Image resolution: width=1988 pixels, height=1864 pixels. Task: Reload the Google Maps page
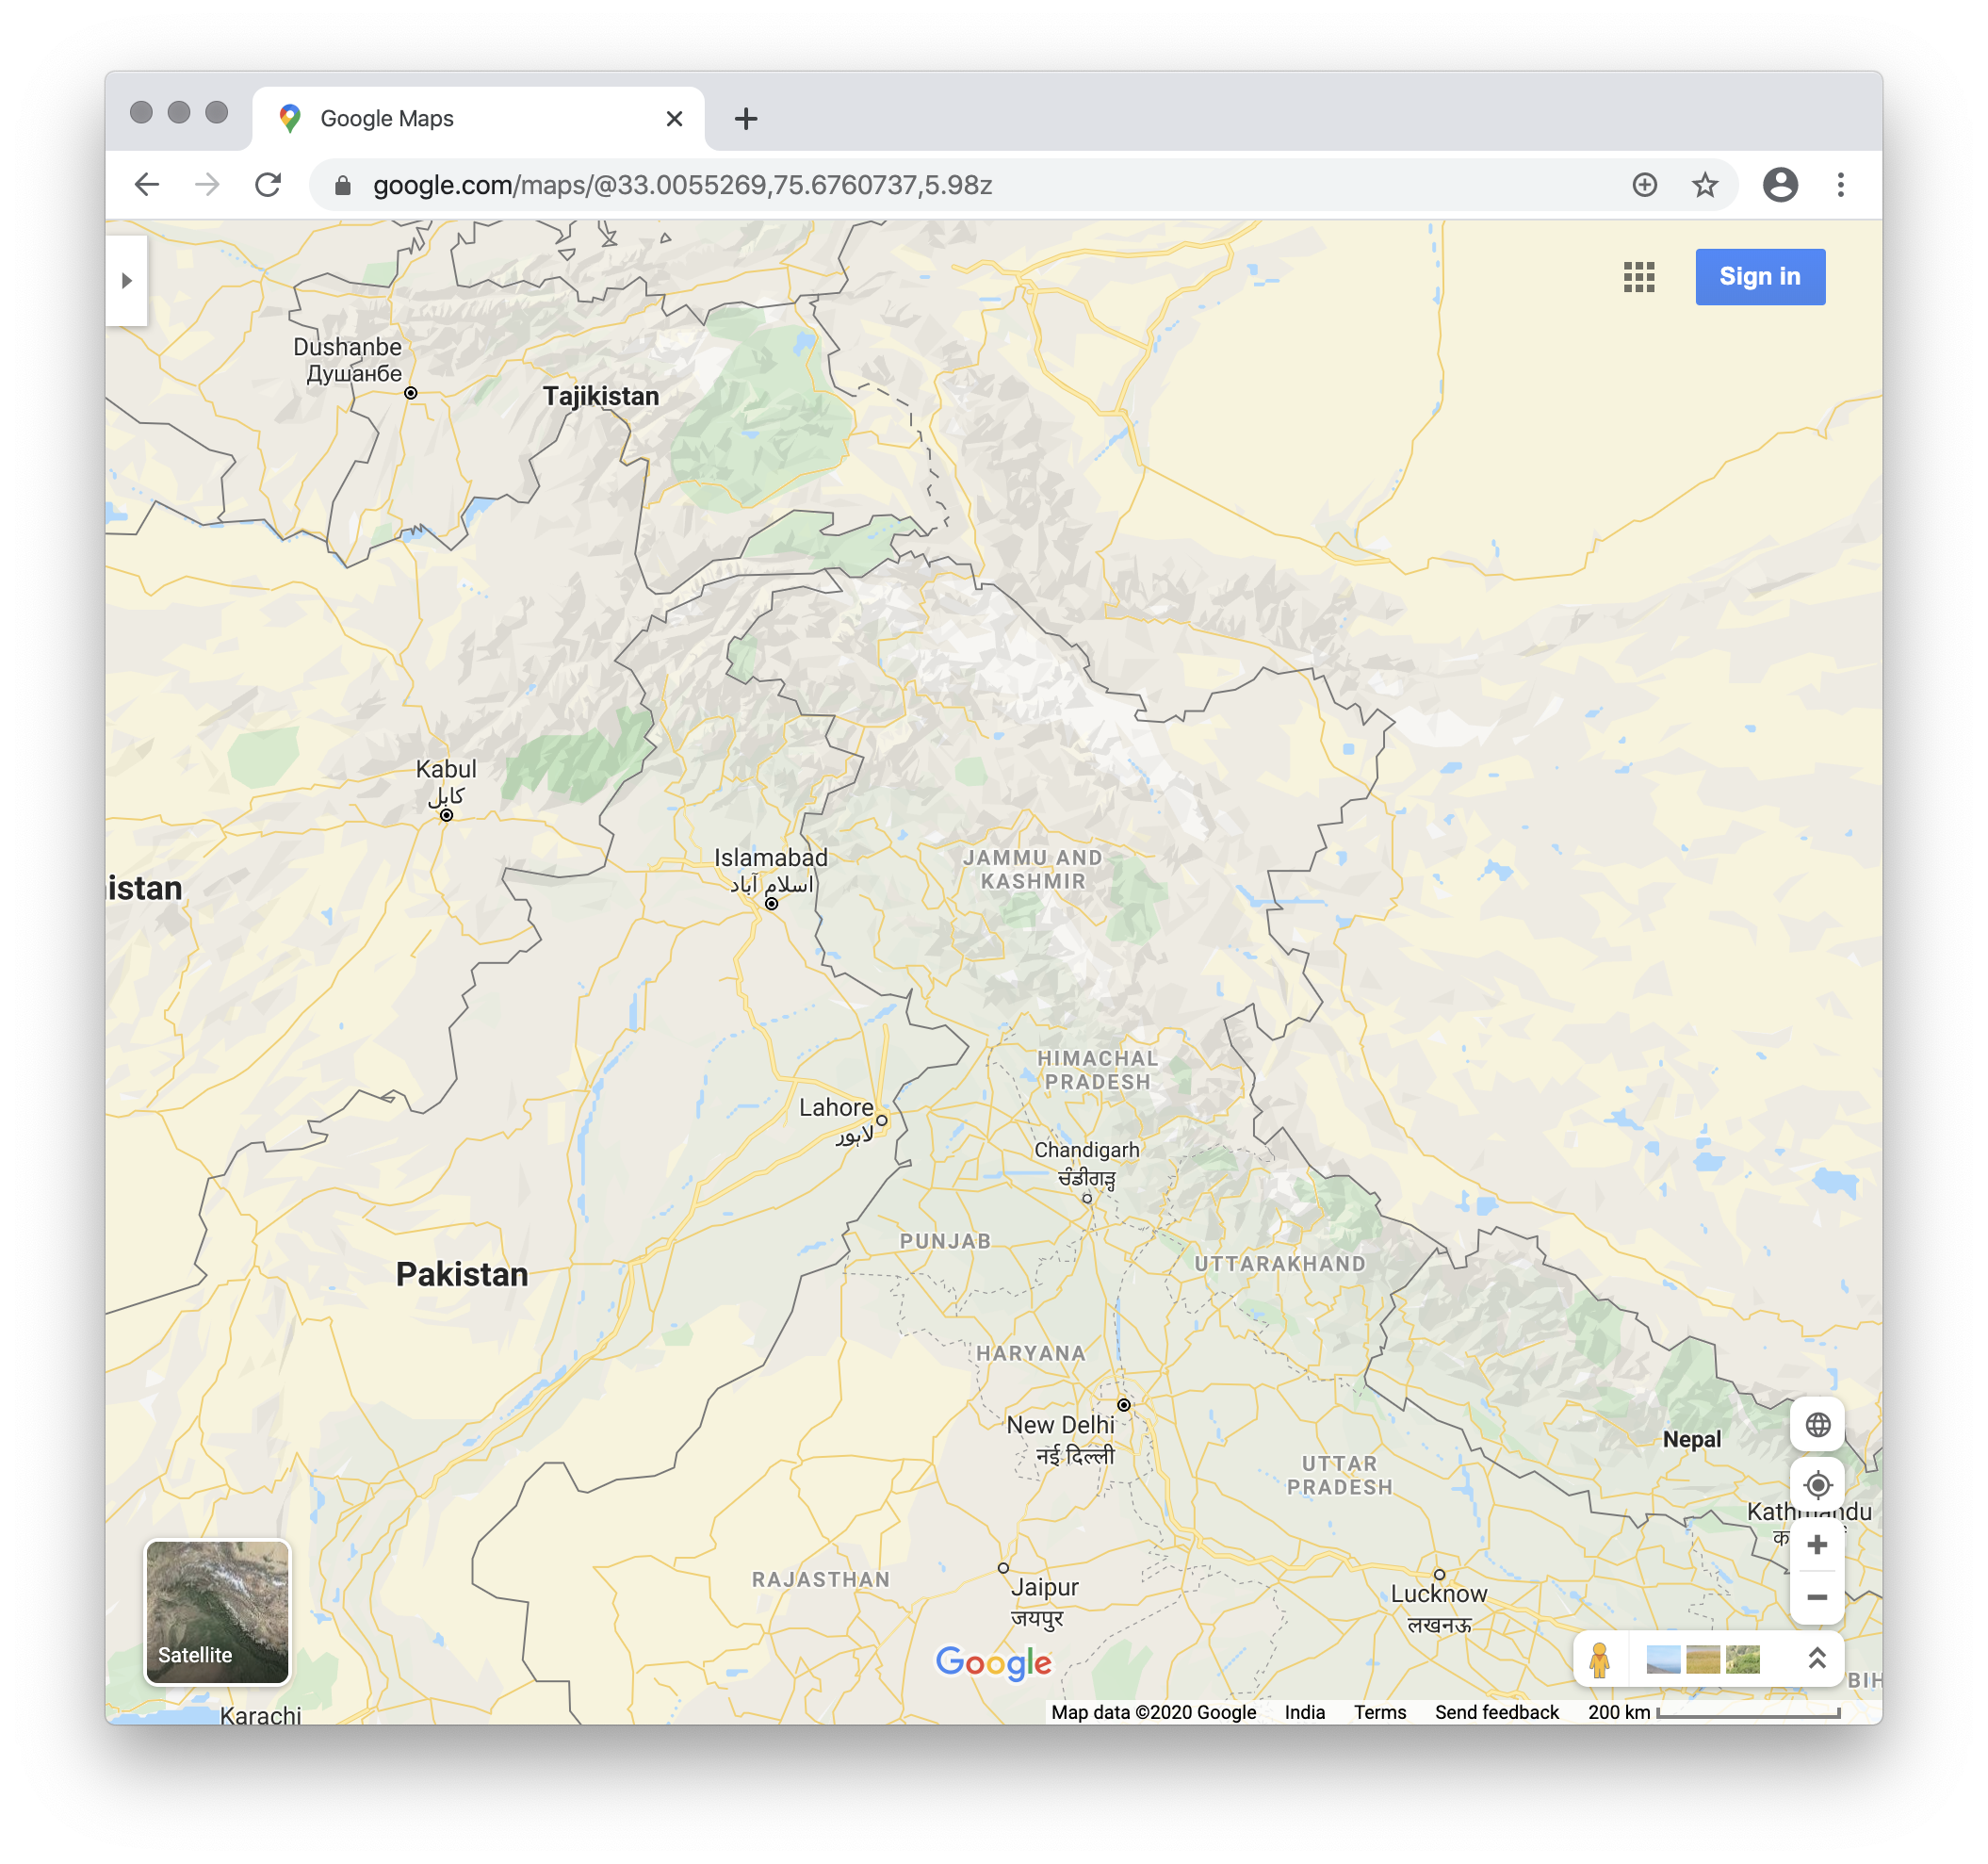click(x=267, y=185)
